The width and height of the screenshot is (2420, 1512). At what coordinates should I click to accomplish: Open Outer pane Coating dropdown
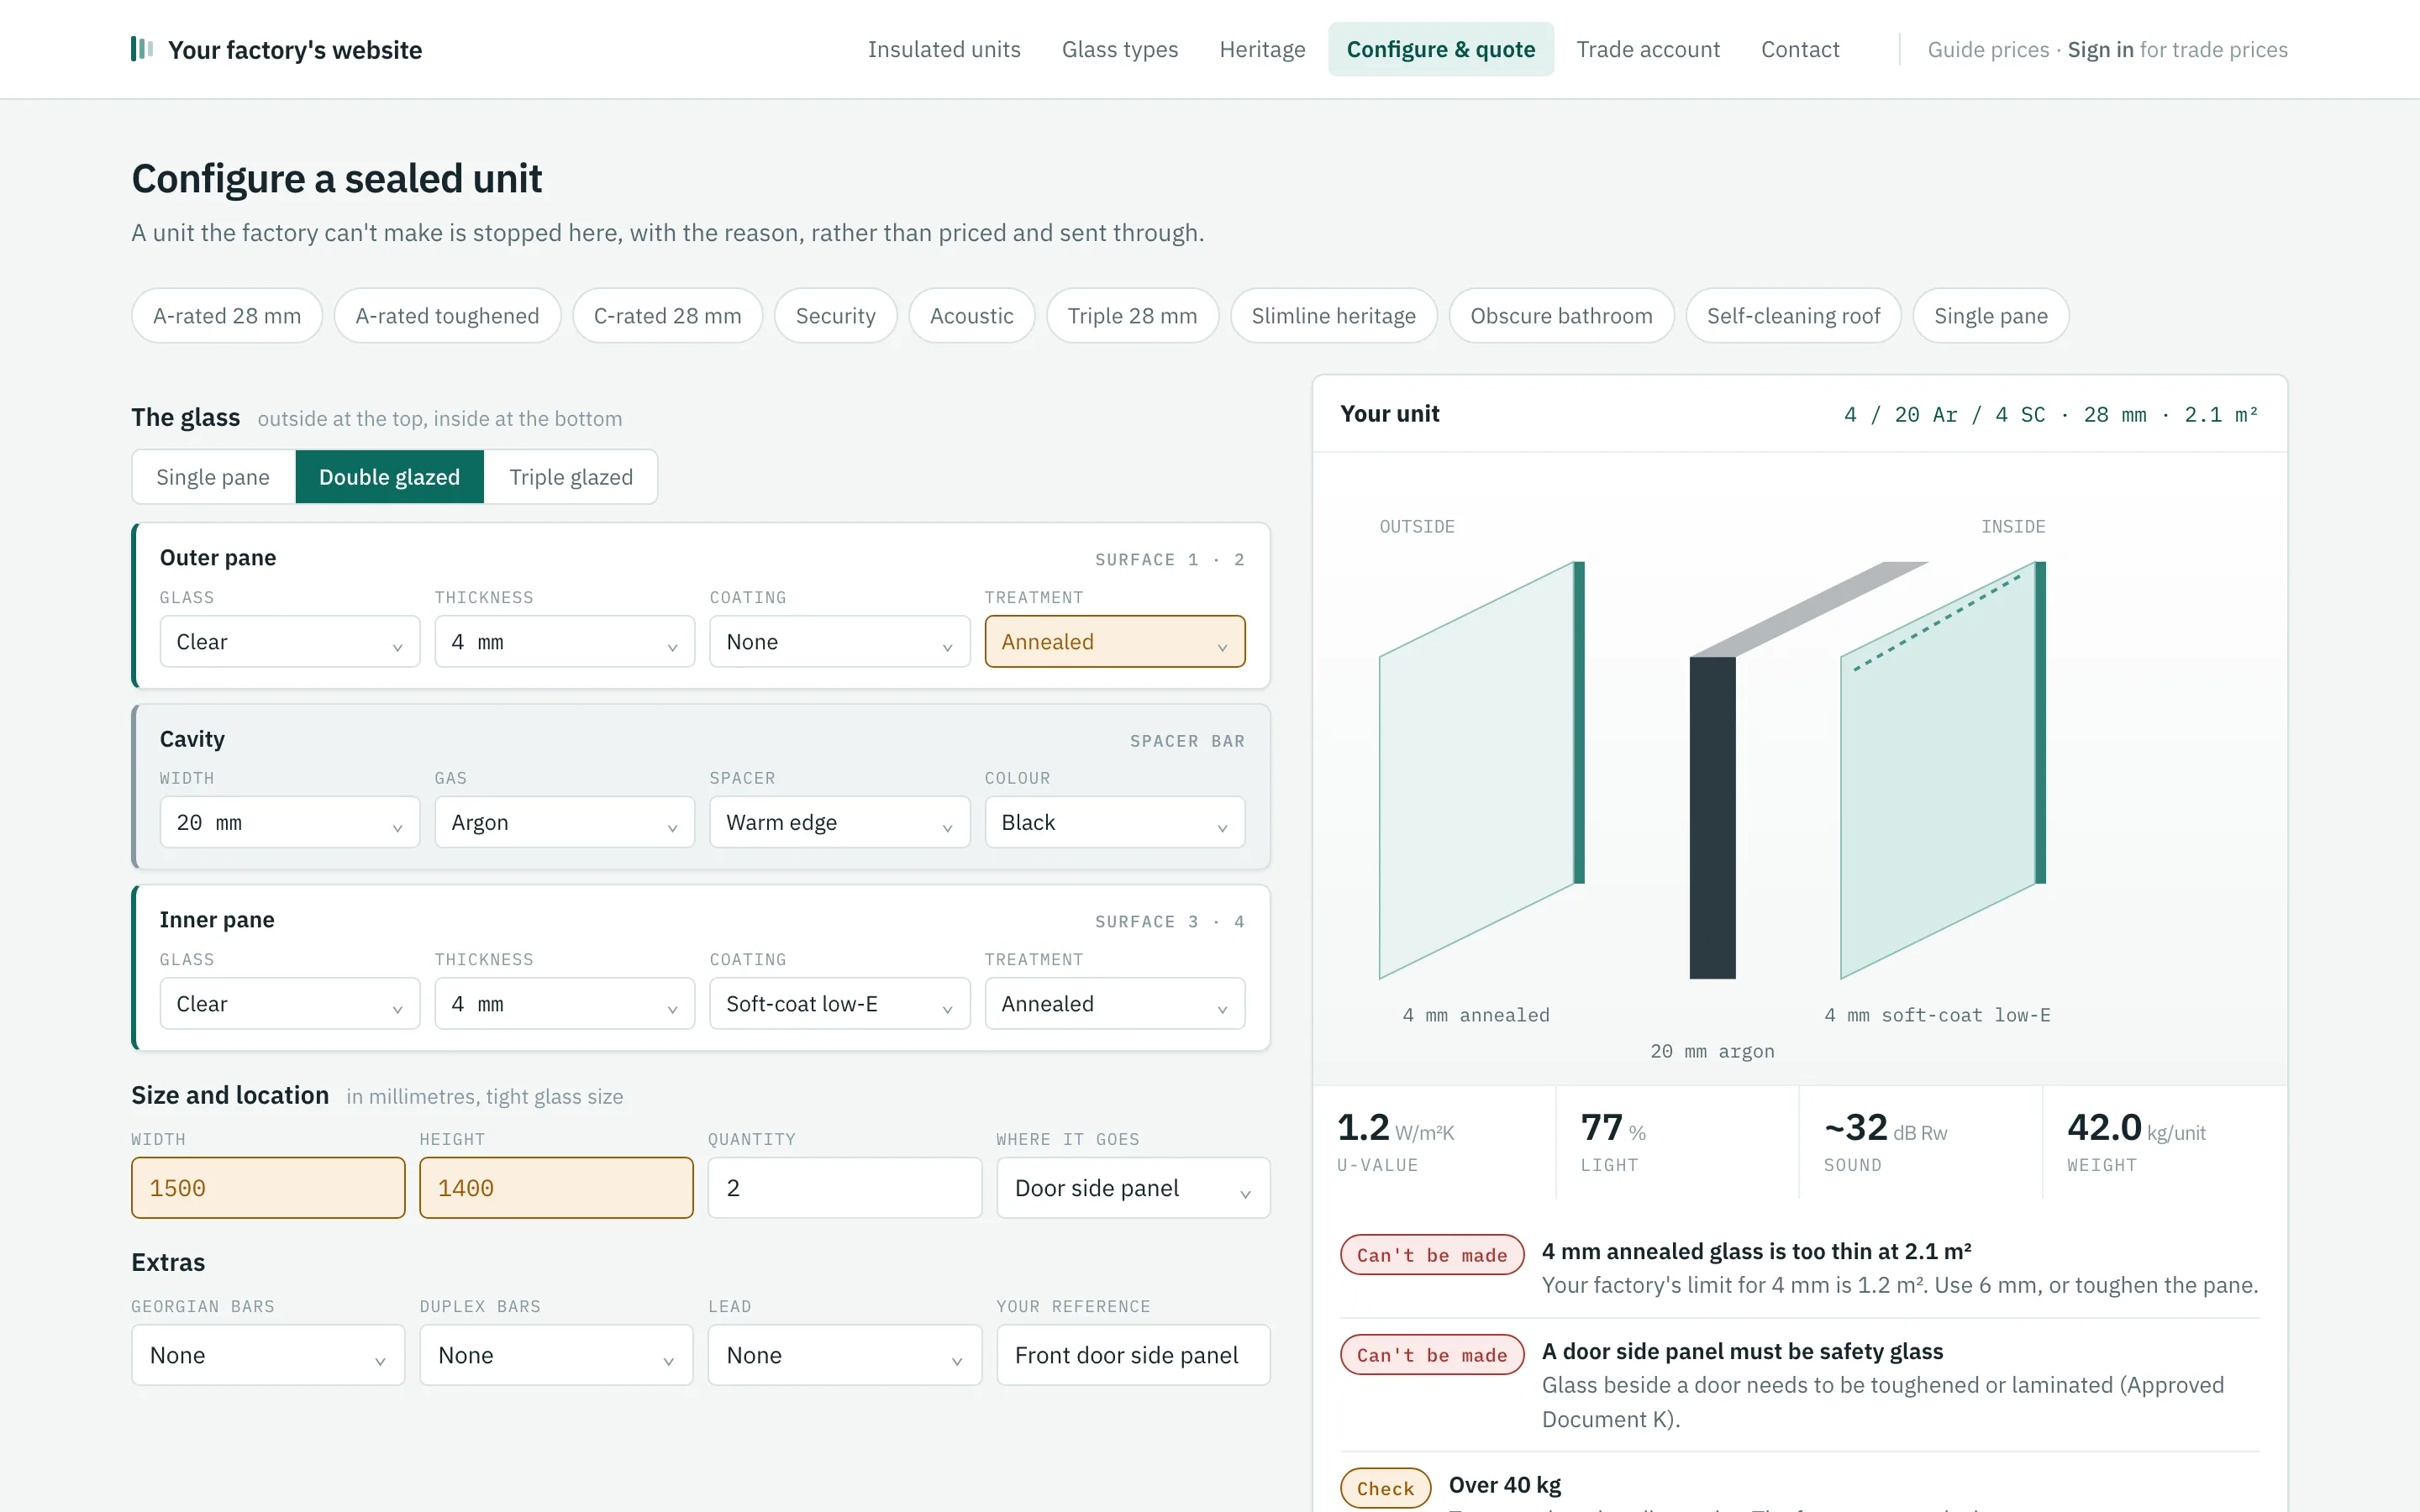coord(839,641)
